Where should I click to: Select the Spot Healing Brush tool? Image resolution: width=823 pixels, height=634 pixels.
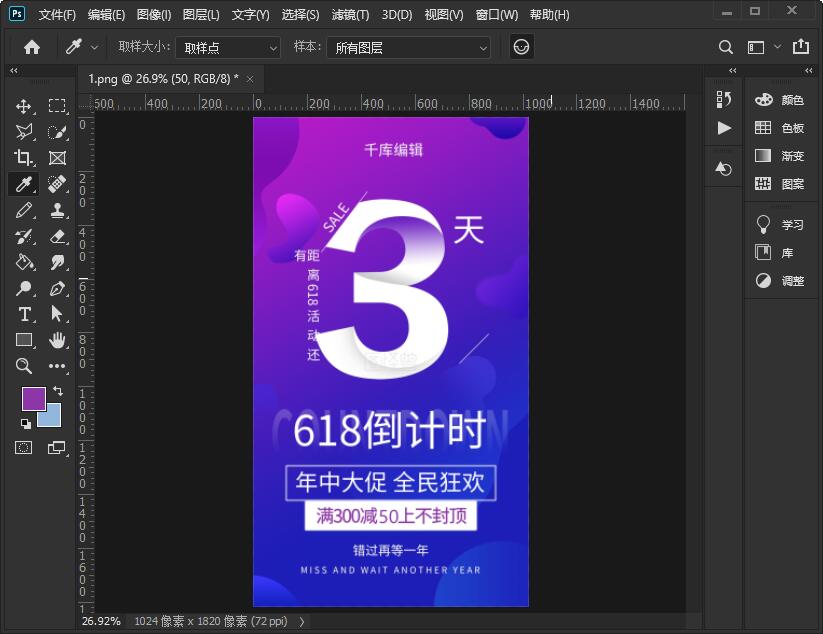pyautogui.click(x=57, y=184)
